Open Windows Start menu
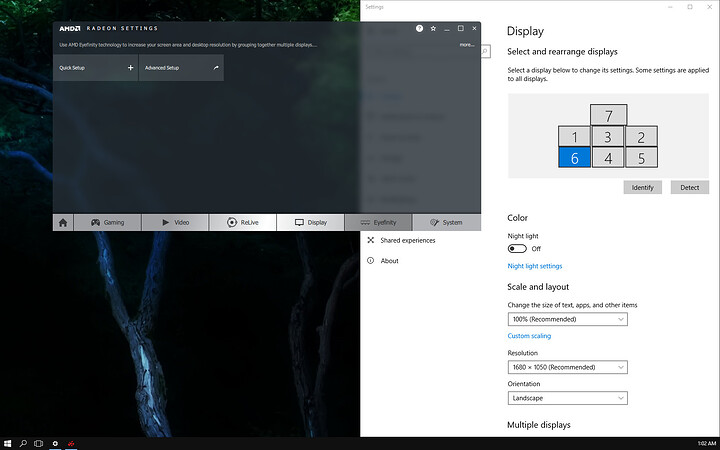720x450 pixels. point(8,444)
